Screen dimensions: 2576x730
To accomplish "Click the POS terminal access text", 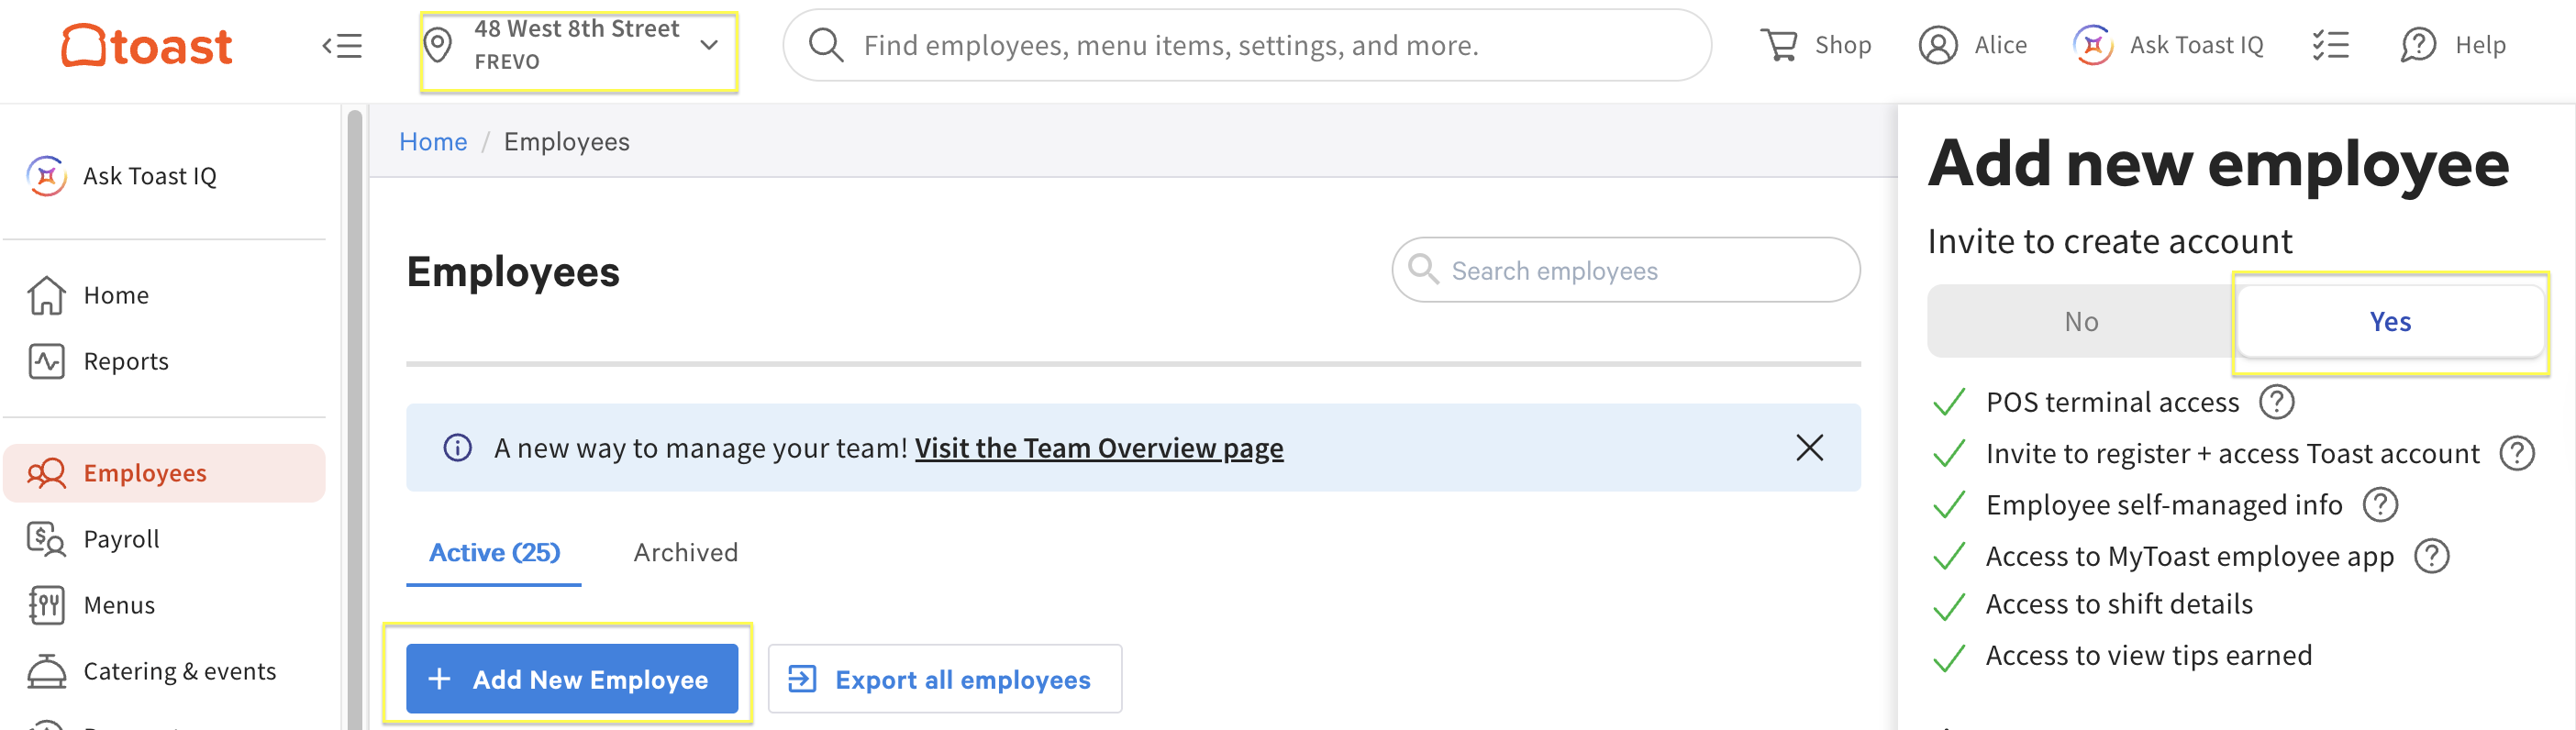I will click(x=2112, y=402).
